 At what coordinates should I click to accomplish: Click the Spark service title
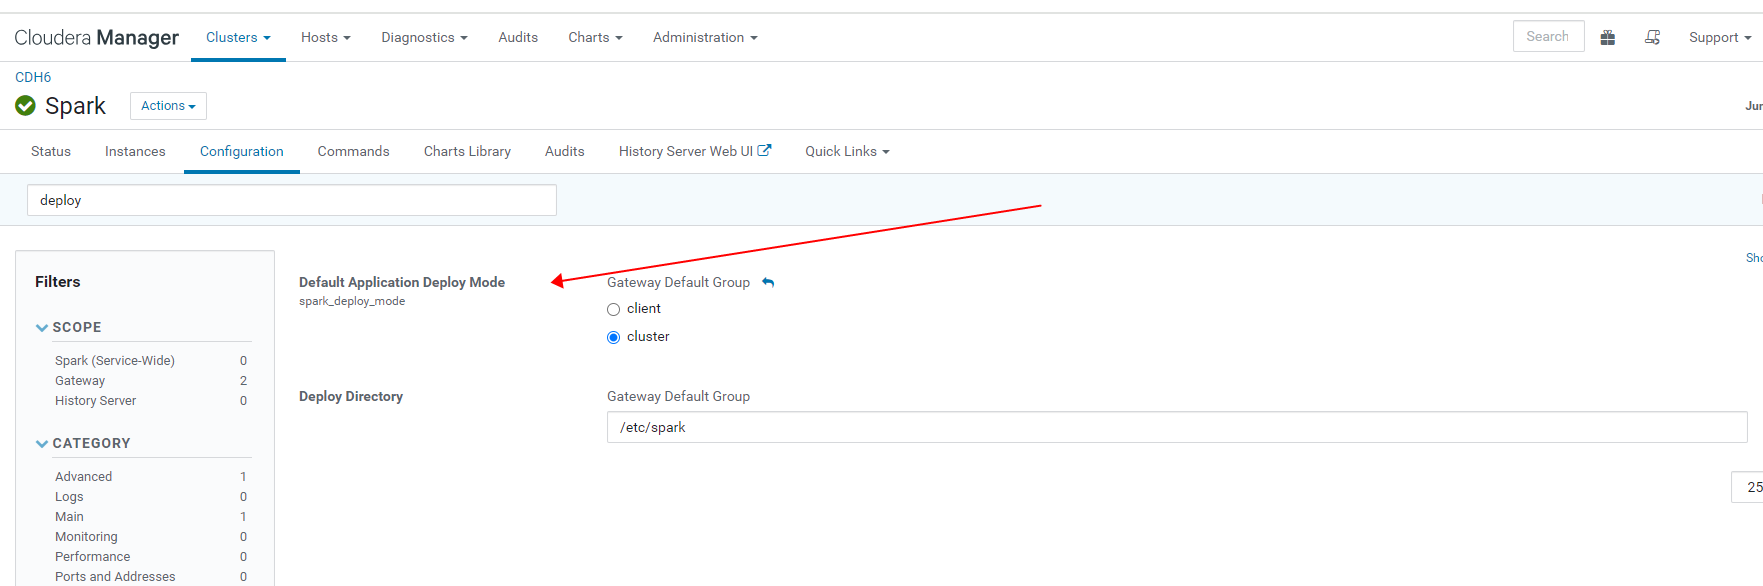(x=75, y=106)
